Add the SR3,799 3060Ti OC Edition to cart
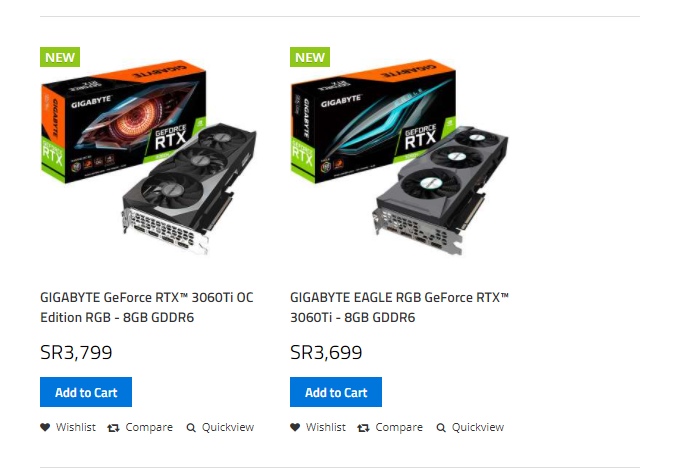Image resolution: width=676 pixels, height=476 pixels. pyautogui.click(x=86, y=392)
